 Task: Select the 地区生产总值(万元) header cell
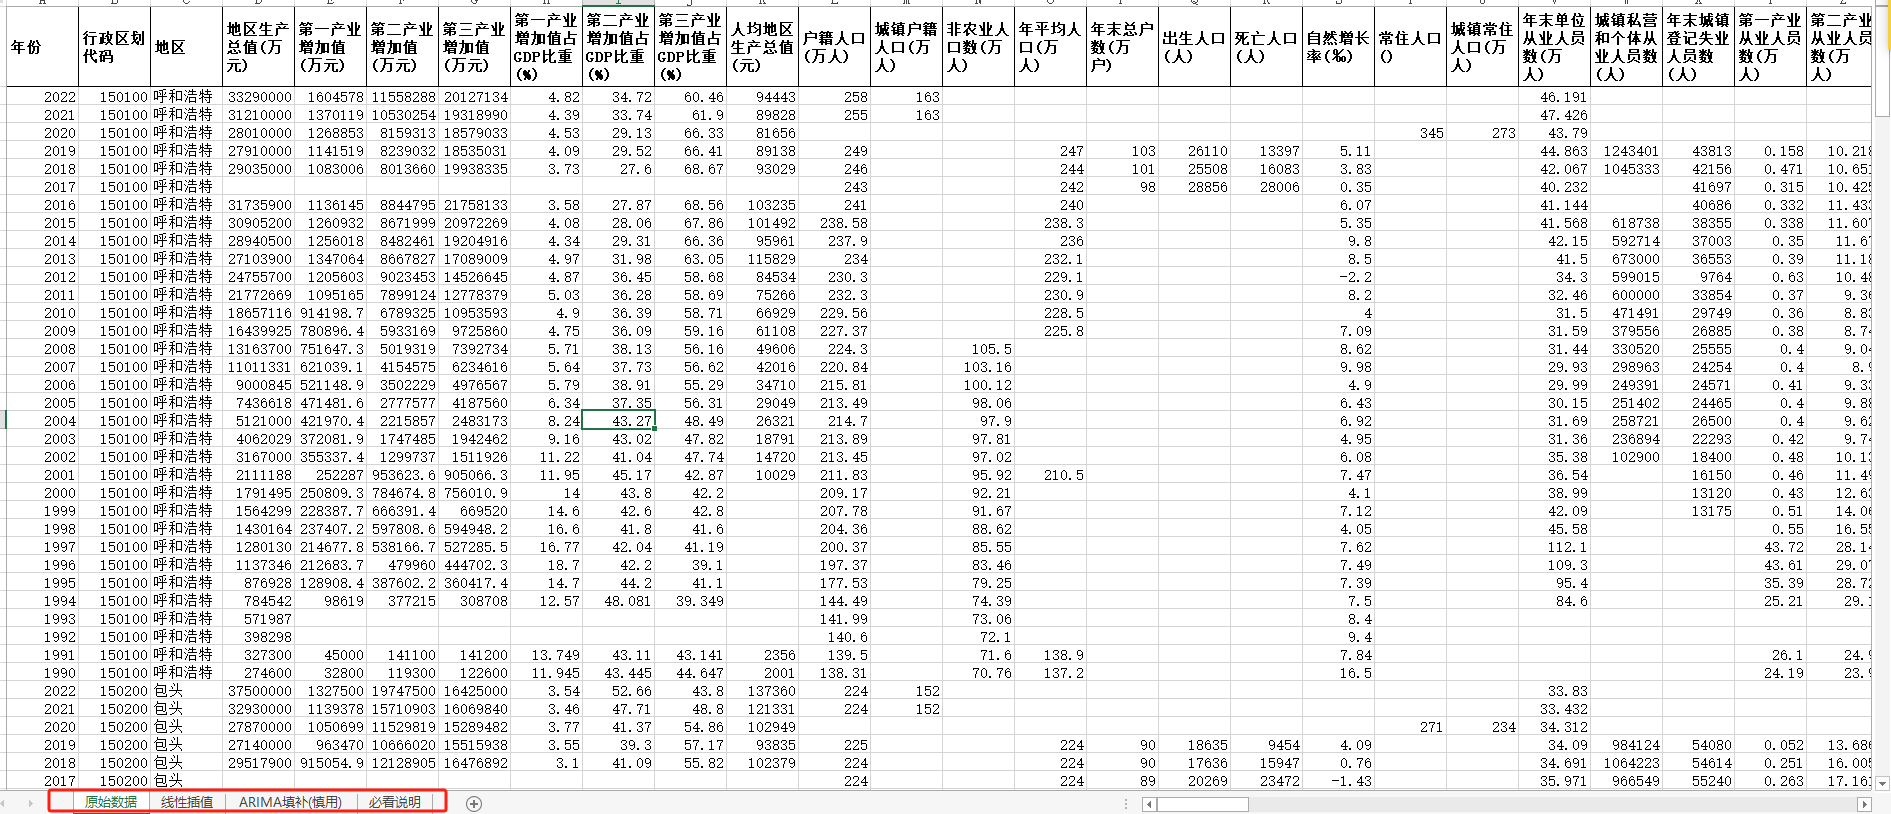(258, 47)
